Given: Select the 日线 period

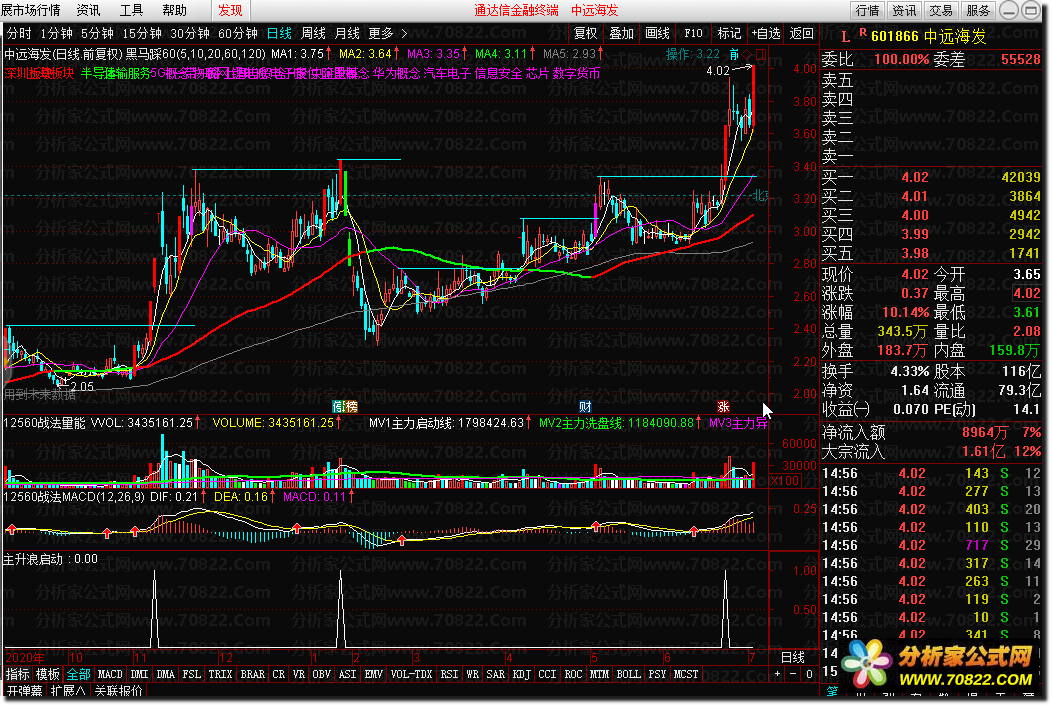Looking at the screenshot, I should click(279, 33).
